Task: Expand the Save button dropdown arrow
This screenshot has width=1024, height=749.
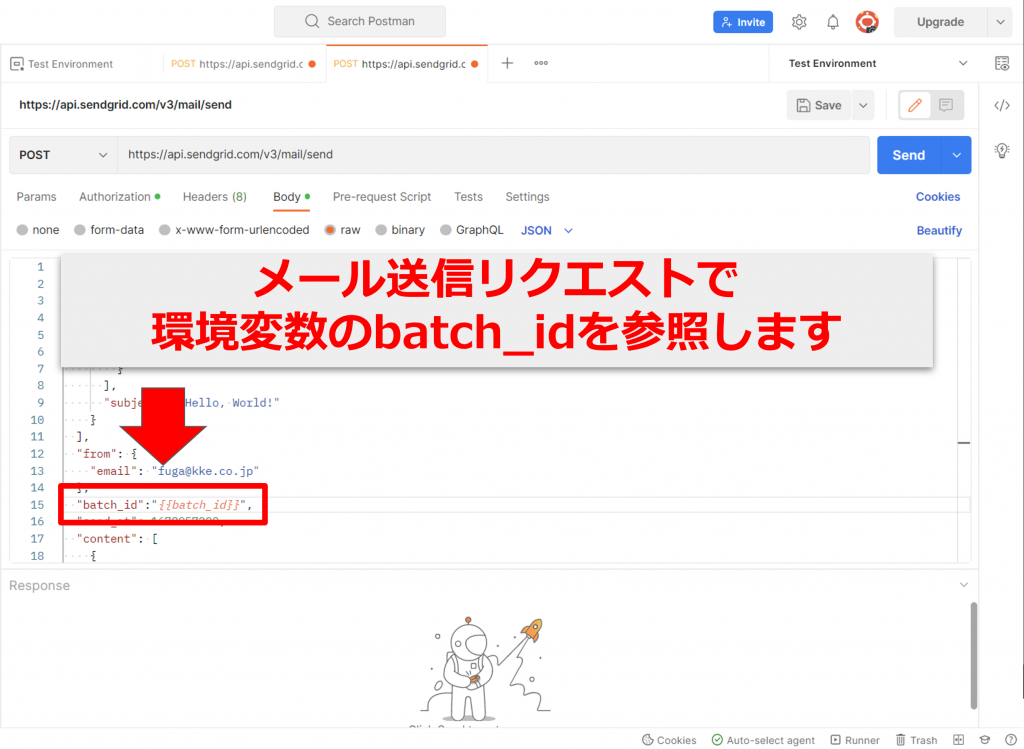Action: tap(862, 104)
